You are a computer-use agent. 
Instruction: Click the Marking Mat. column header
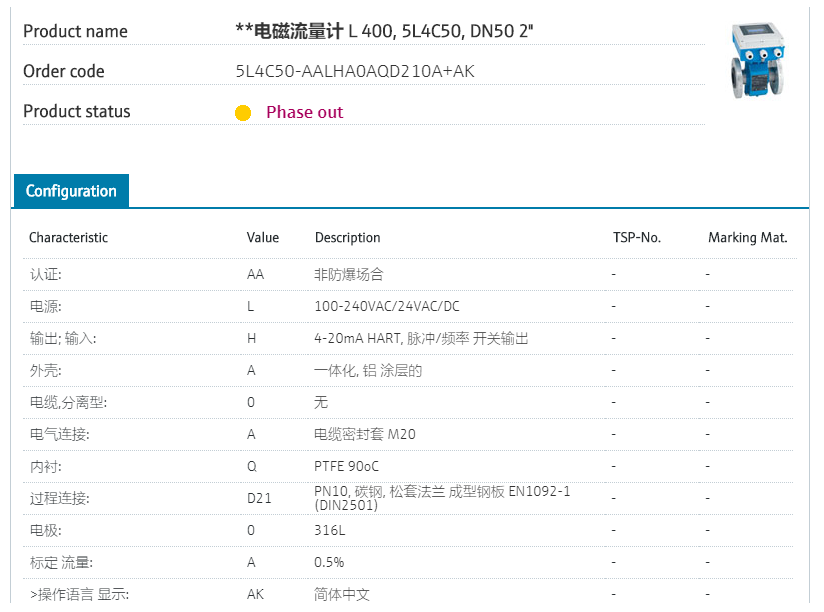[748, 238]
